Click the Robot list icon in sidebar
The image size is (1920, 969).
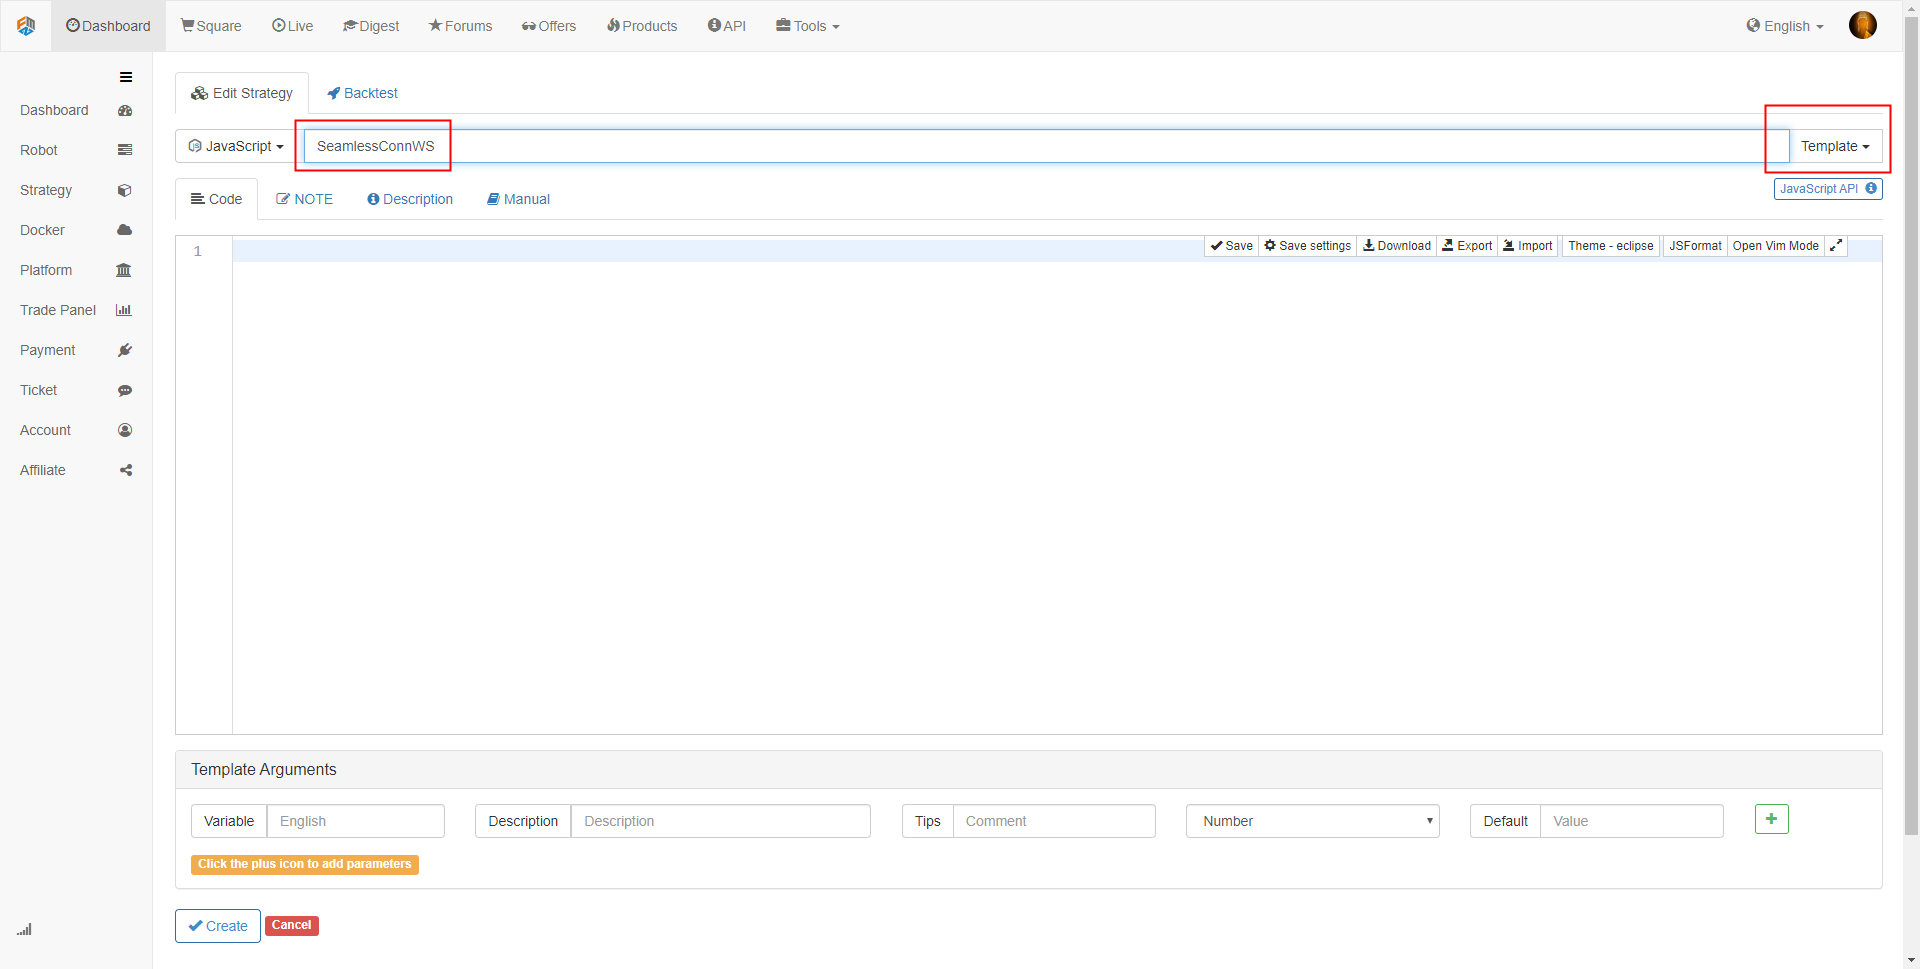tap(125, 150)
